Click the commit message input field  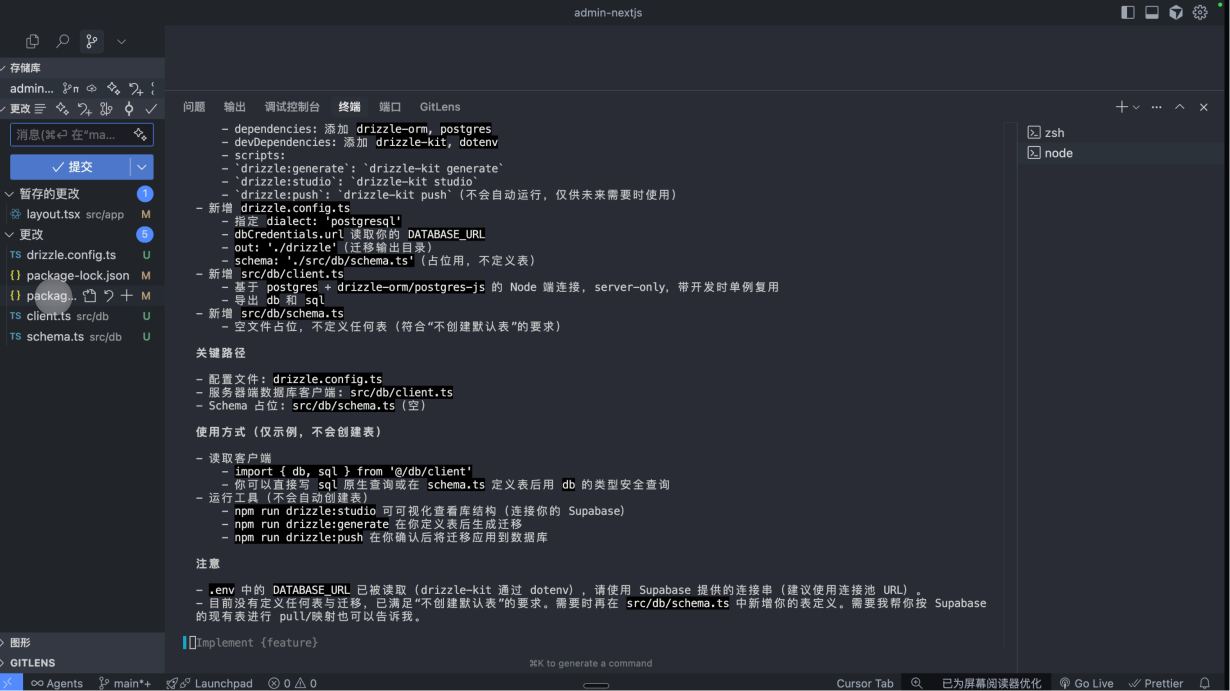point(68,134)
